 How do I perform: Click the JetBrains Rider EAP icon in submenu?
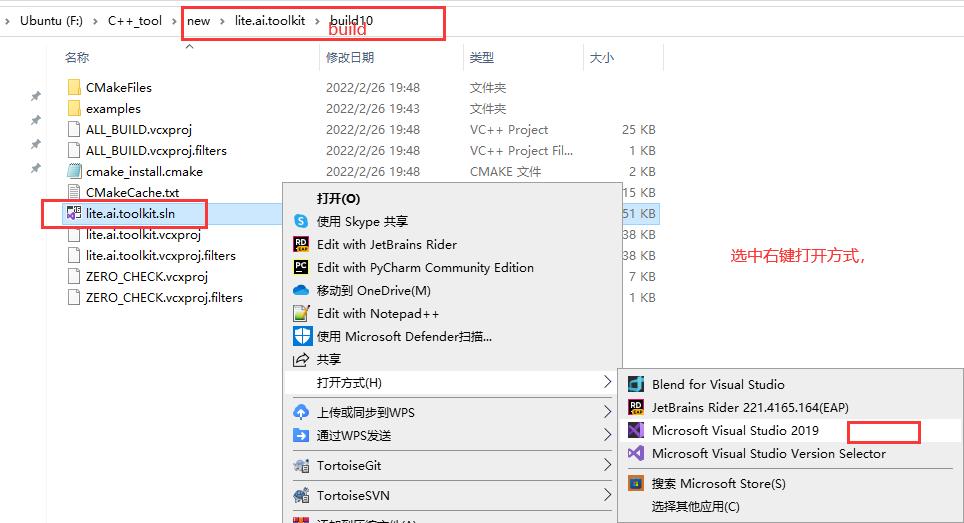636,407
